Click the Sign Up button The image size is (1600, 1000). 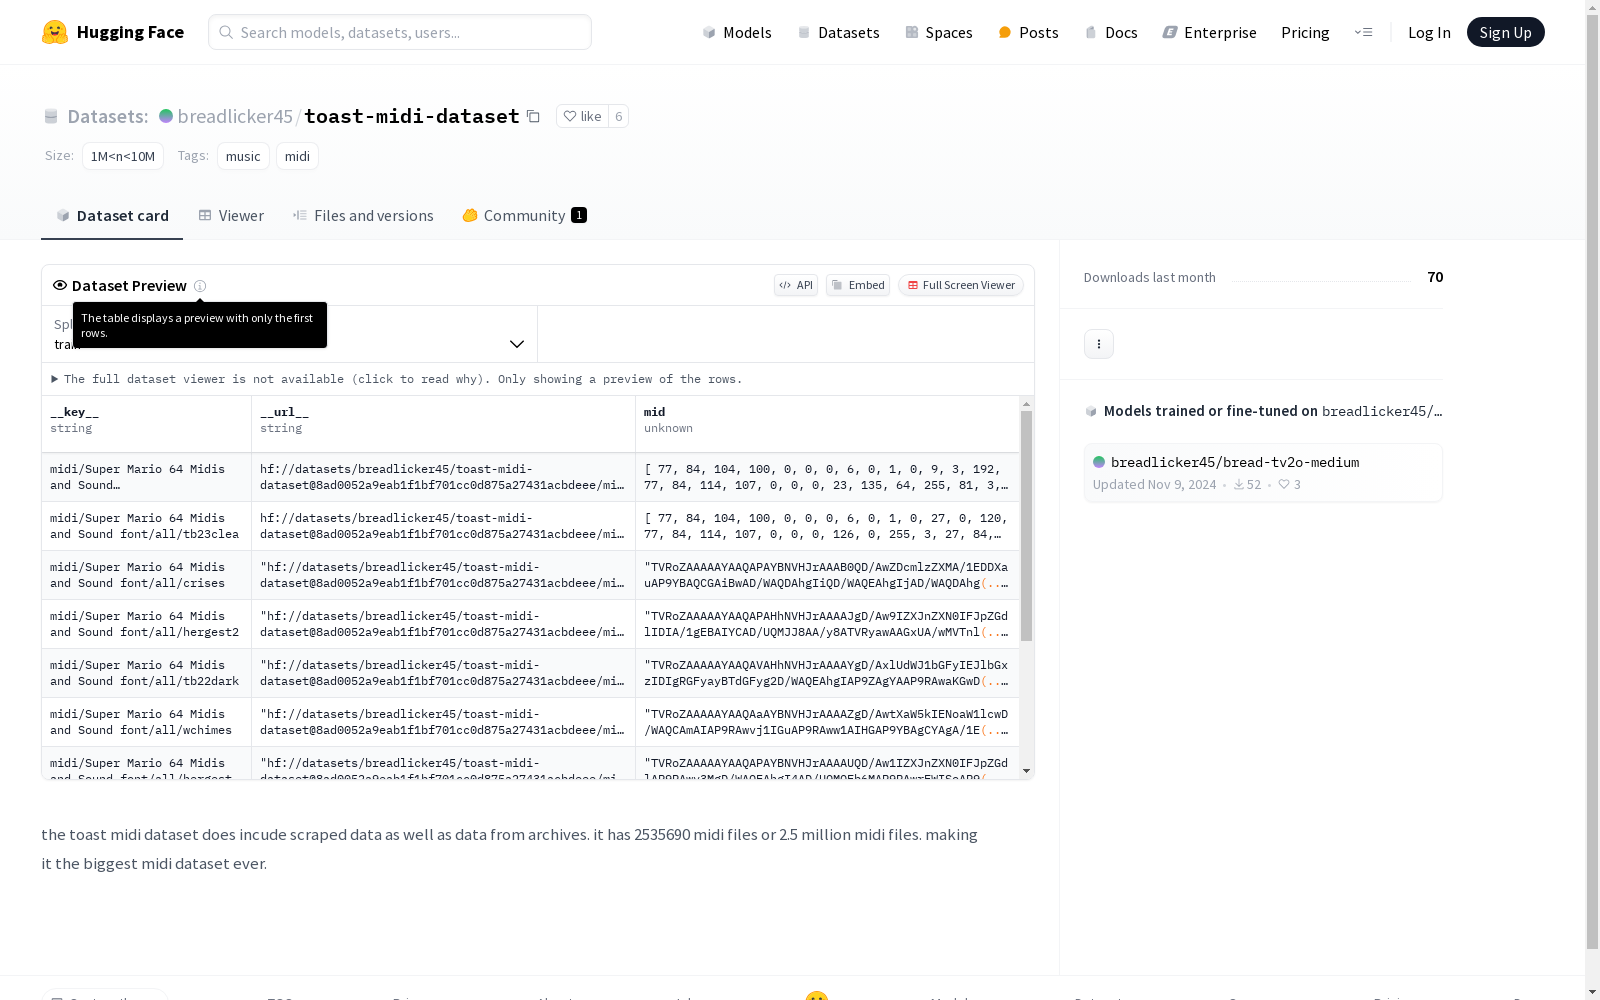coord(1505,32)
